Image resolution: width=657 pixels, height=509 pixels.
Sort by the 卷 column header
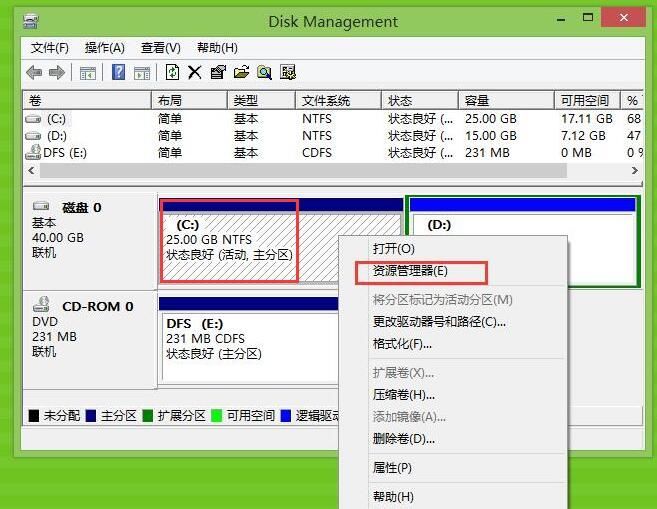(x=87, y=101)
